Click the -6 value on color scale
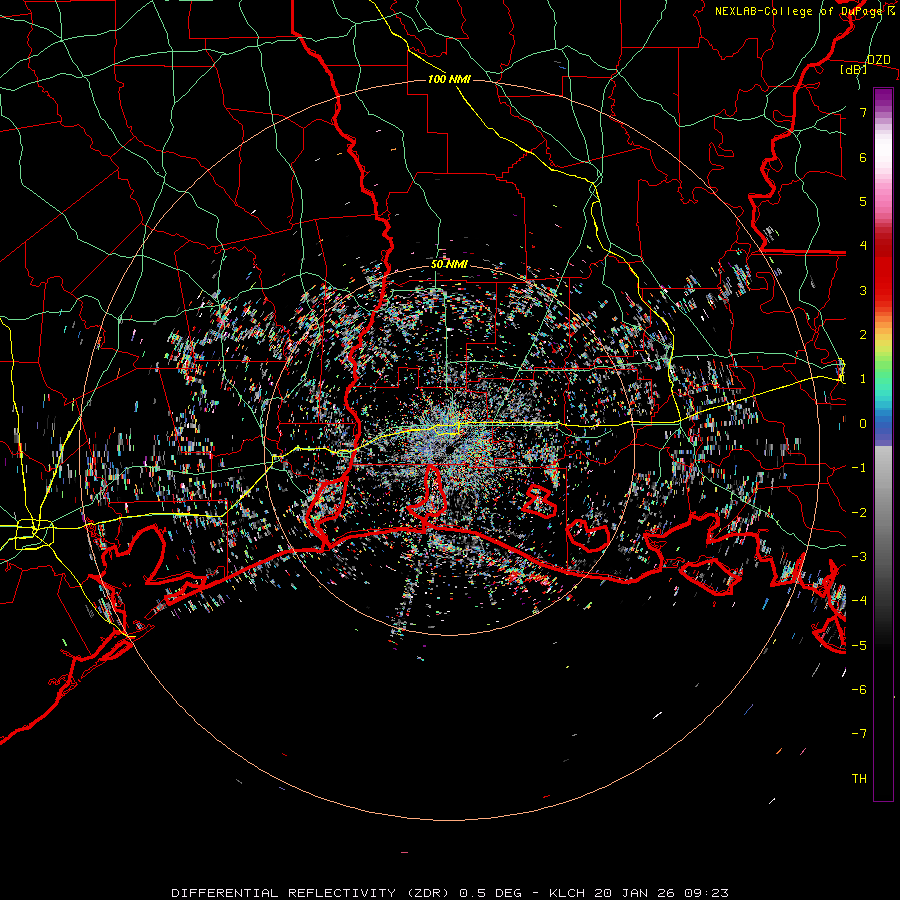 (859, 690)
